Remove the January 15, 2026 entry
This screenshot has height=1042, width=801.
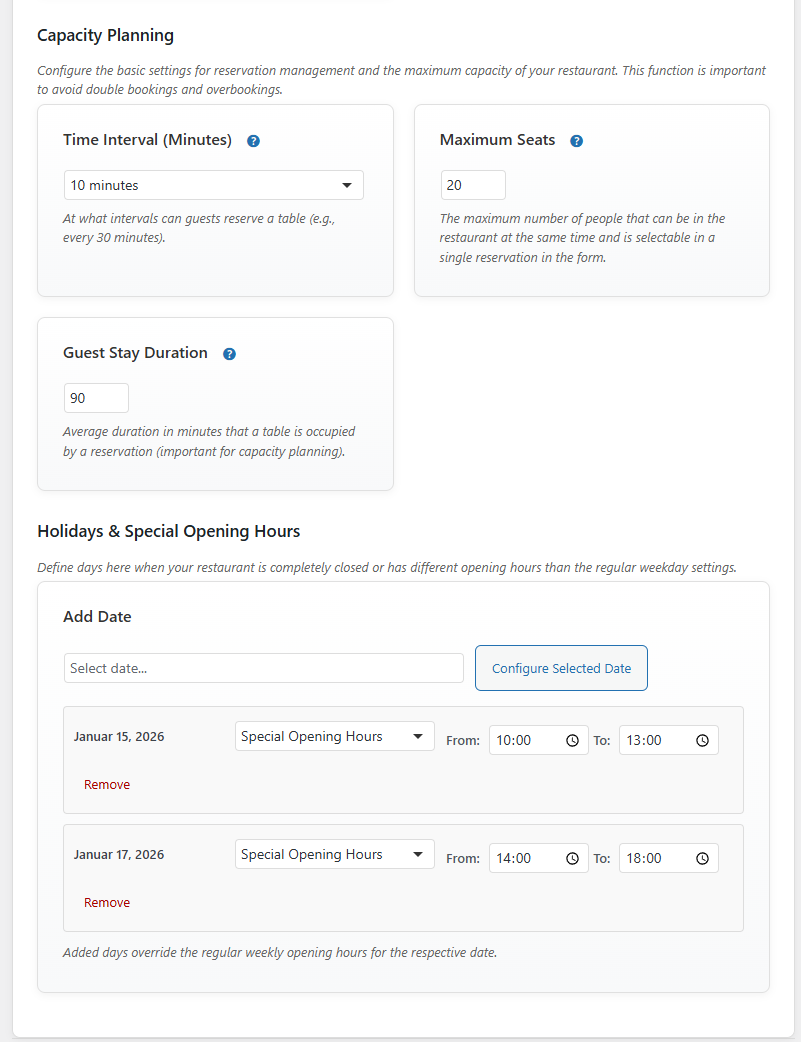click(x=106, y=784)
